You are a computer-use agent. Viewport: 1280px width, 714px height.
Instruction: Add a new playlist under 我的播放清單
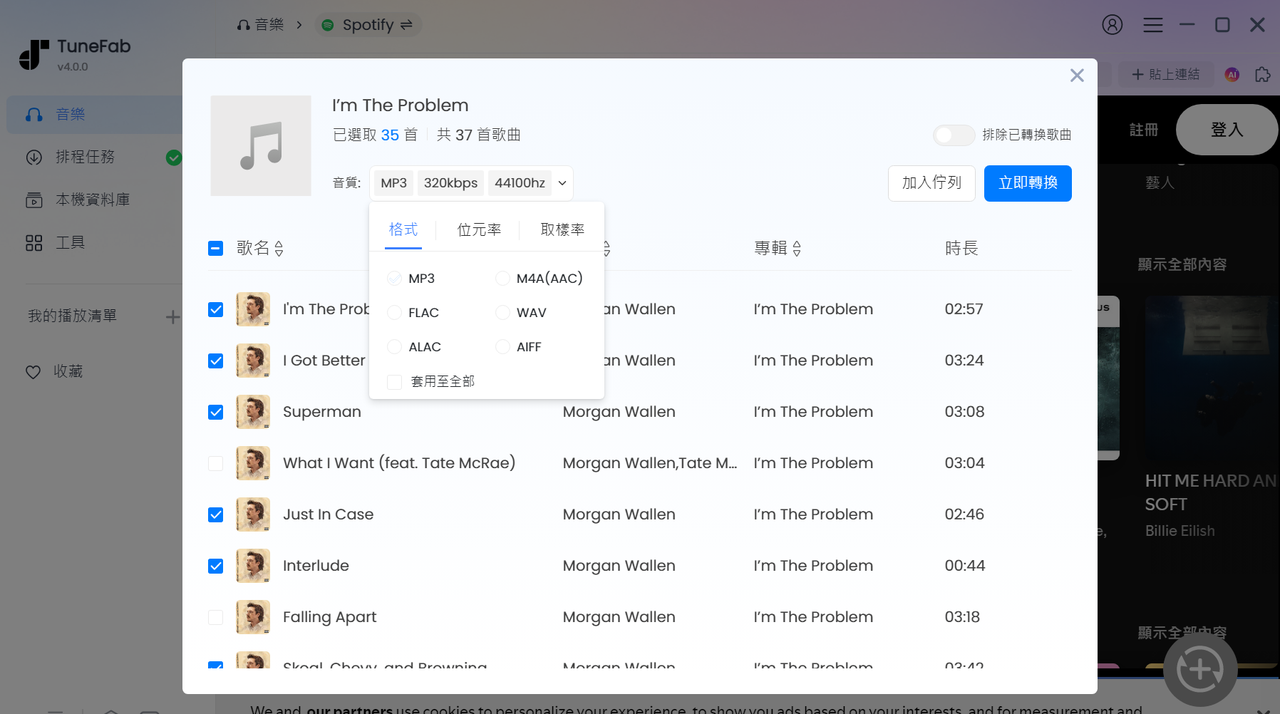click(172, 315)
